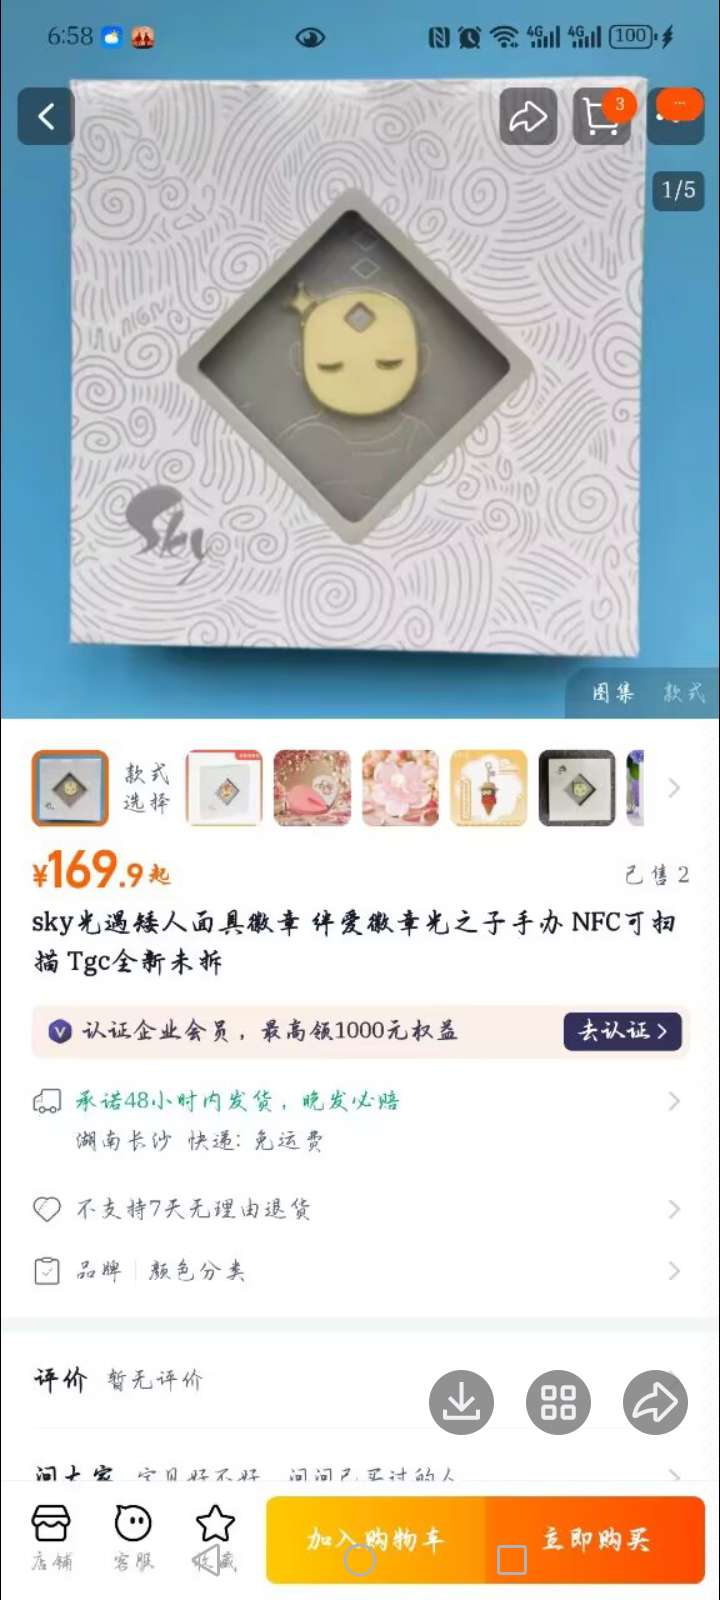Expand the 不支持7天无理由退货 row
The width and height of the screenshot is (720, 1600).
[x=360, y=1209]
